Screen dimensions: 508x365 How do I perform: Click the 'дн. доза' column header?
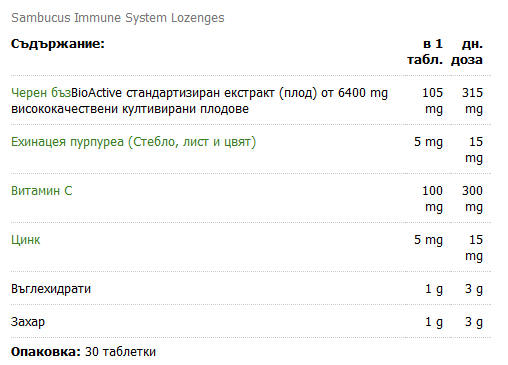[467, 52]
